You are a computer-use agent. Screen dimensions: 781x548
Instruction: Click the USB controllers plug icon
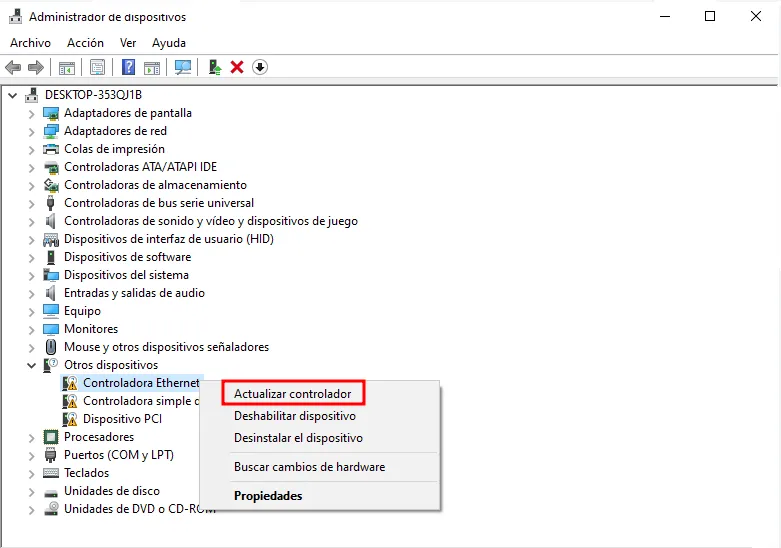tap(50, 203)
